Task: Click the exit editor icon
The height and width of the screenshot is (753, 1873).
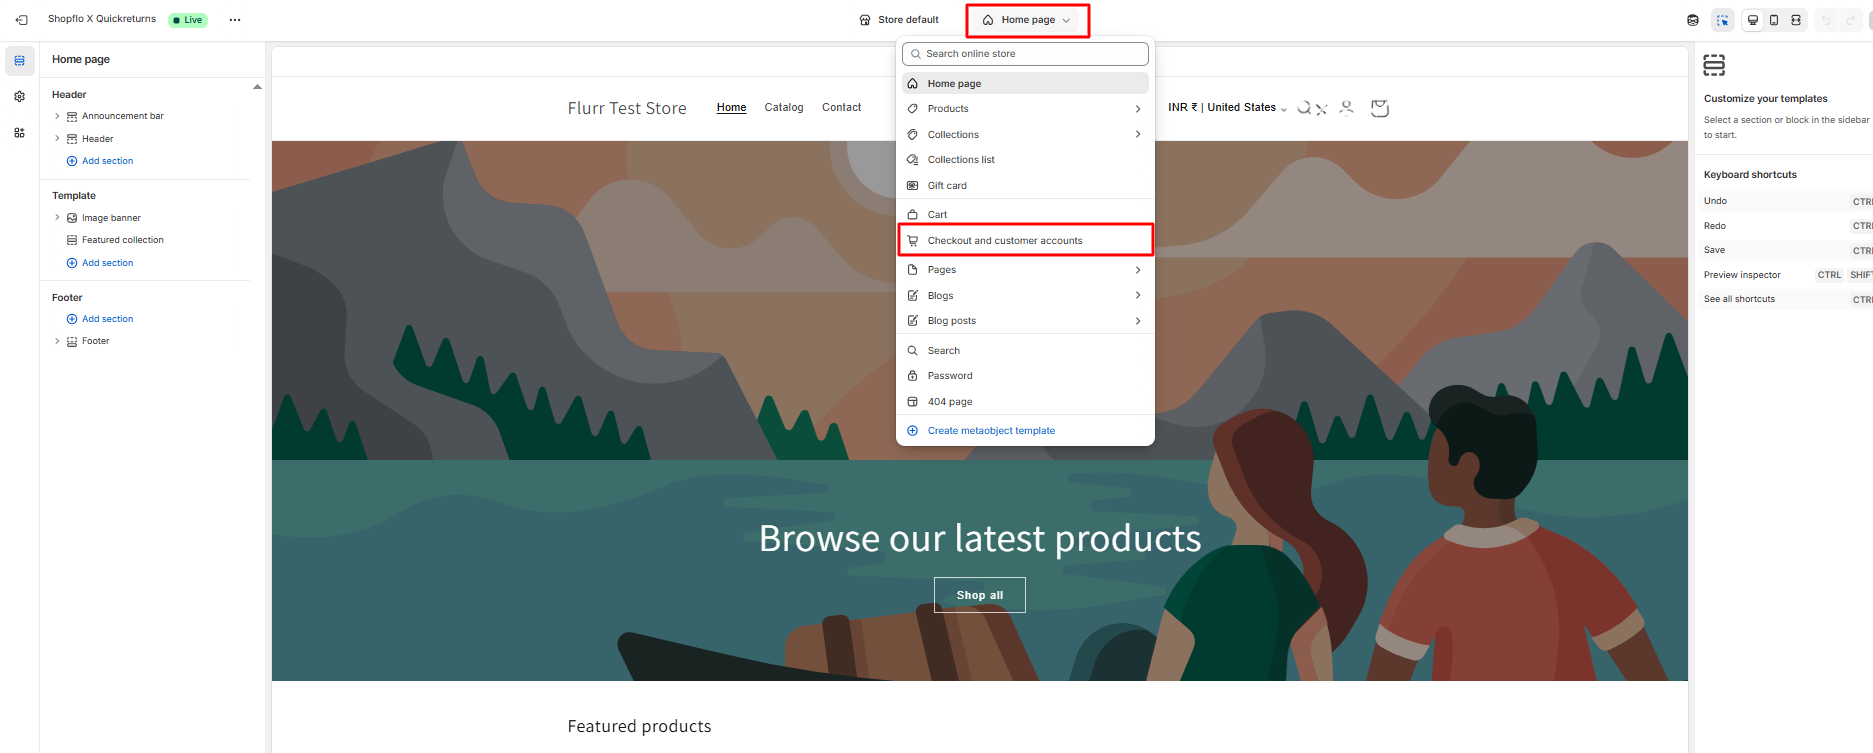Action: pos(21,20)
